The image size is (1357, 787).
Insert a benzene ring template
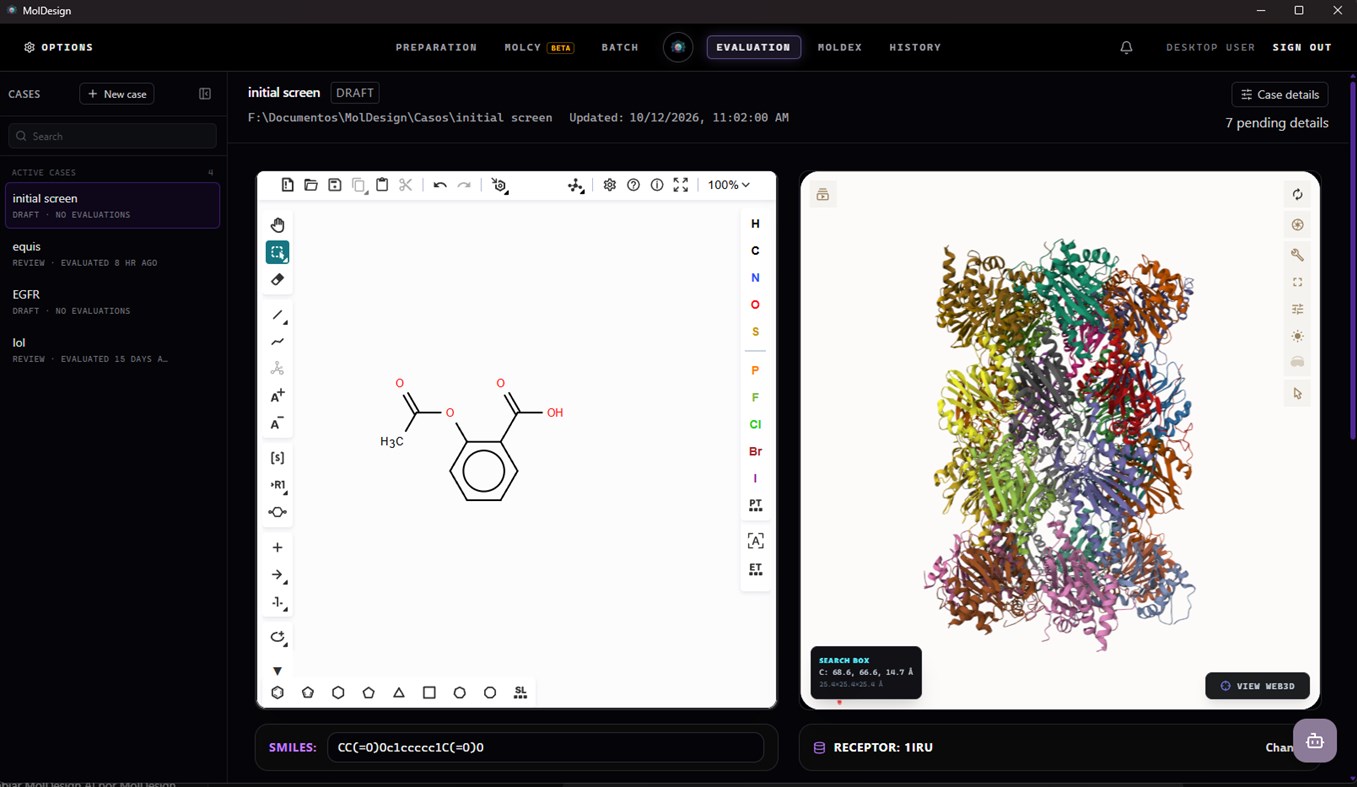coord(277,692)
